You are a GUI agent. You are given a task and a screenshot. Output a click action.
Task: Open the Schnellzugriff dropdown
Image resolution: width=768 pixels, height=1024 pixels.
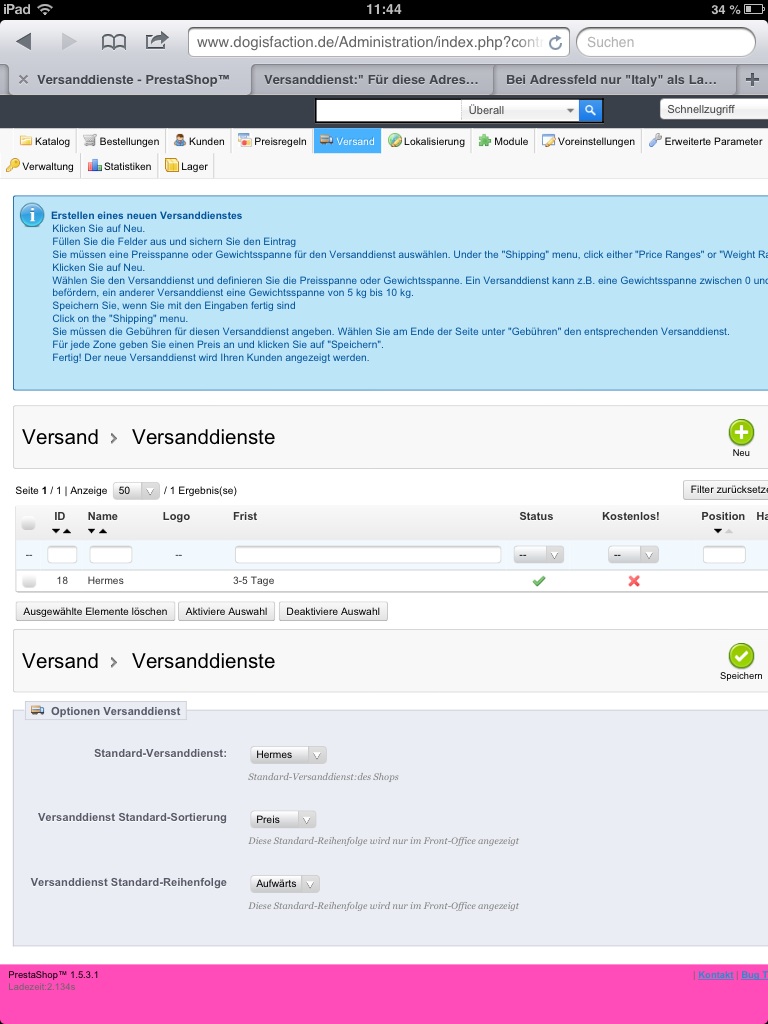point(714,109)
